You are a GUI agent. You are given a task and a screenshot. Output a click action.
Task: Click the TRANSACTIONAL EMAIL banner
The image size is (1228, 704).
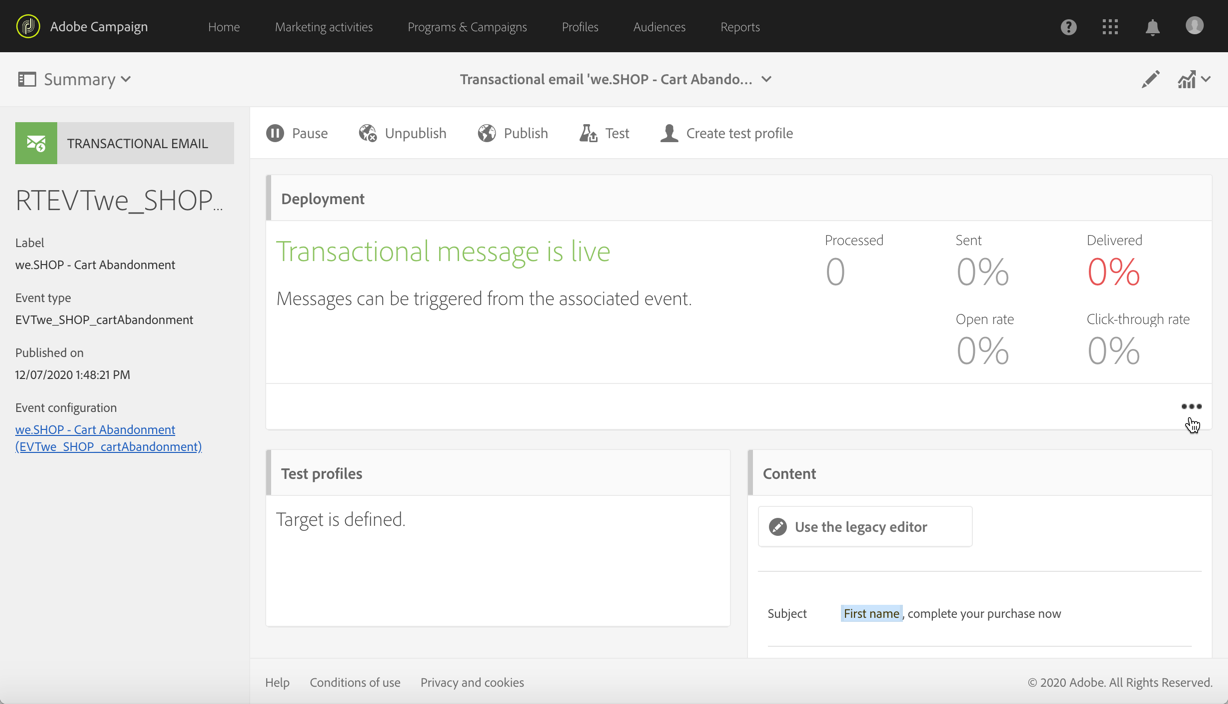[x=125, y=143]
